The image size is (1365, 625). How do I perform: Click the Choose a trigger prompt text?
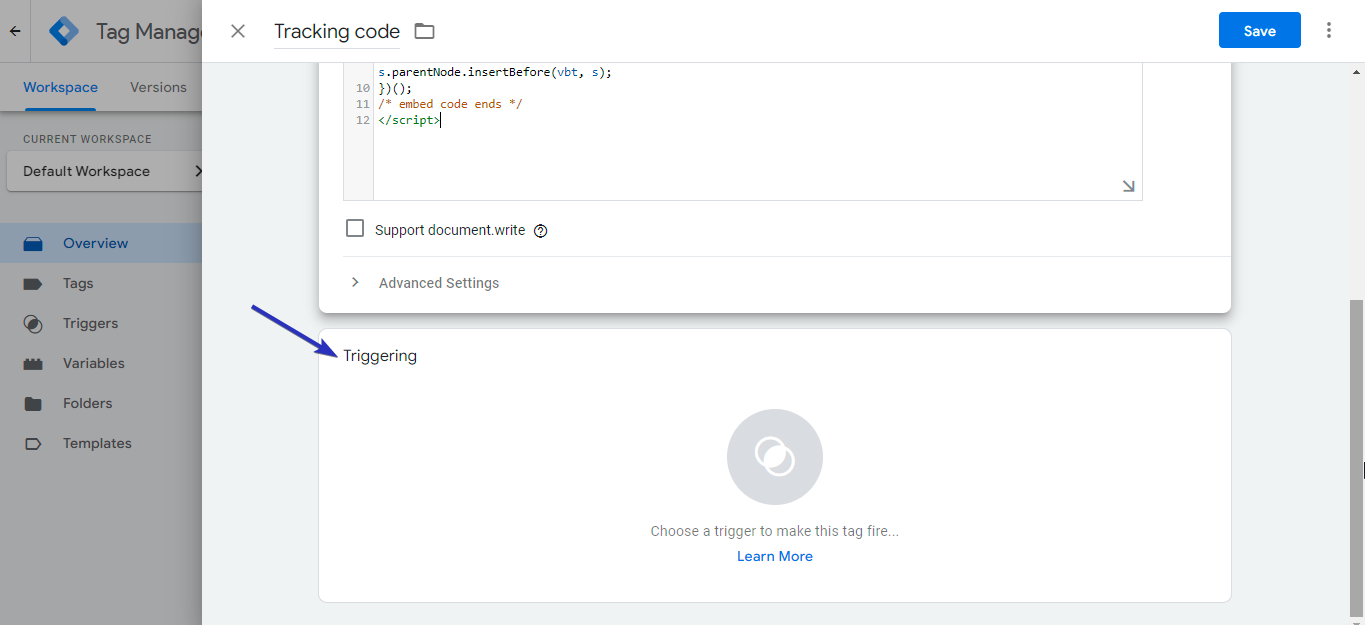pyautogui.click(x=775, y=531)
